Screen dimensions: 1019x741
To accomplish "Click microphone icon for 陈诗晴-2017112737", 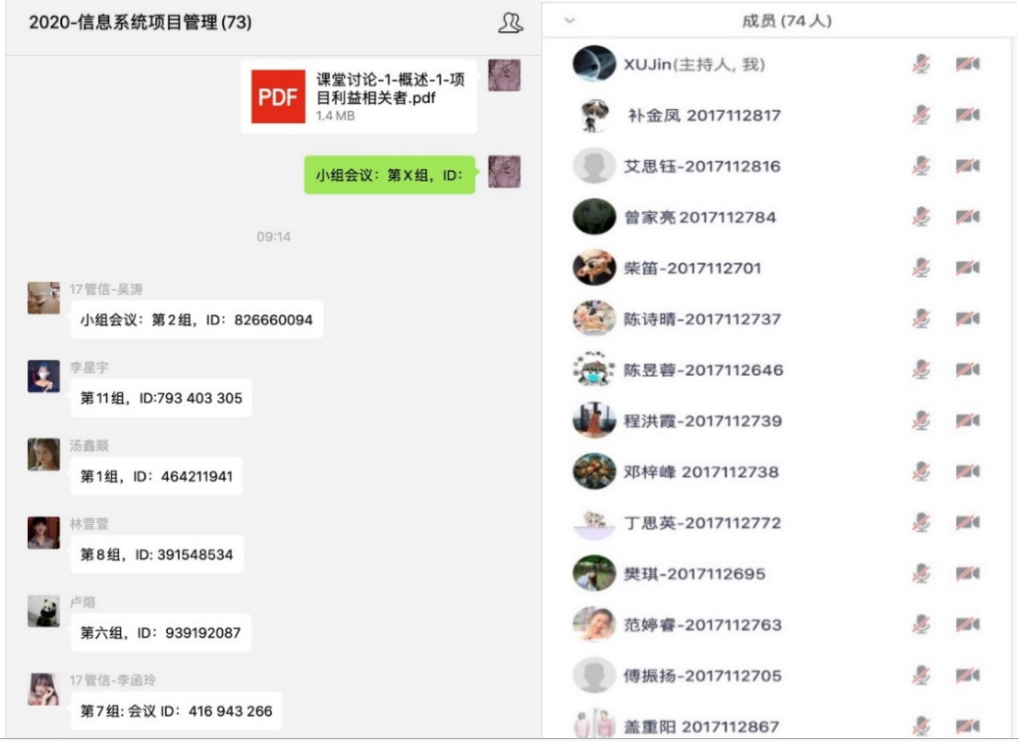I will 921,318.
